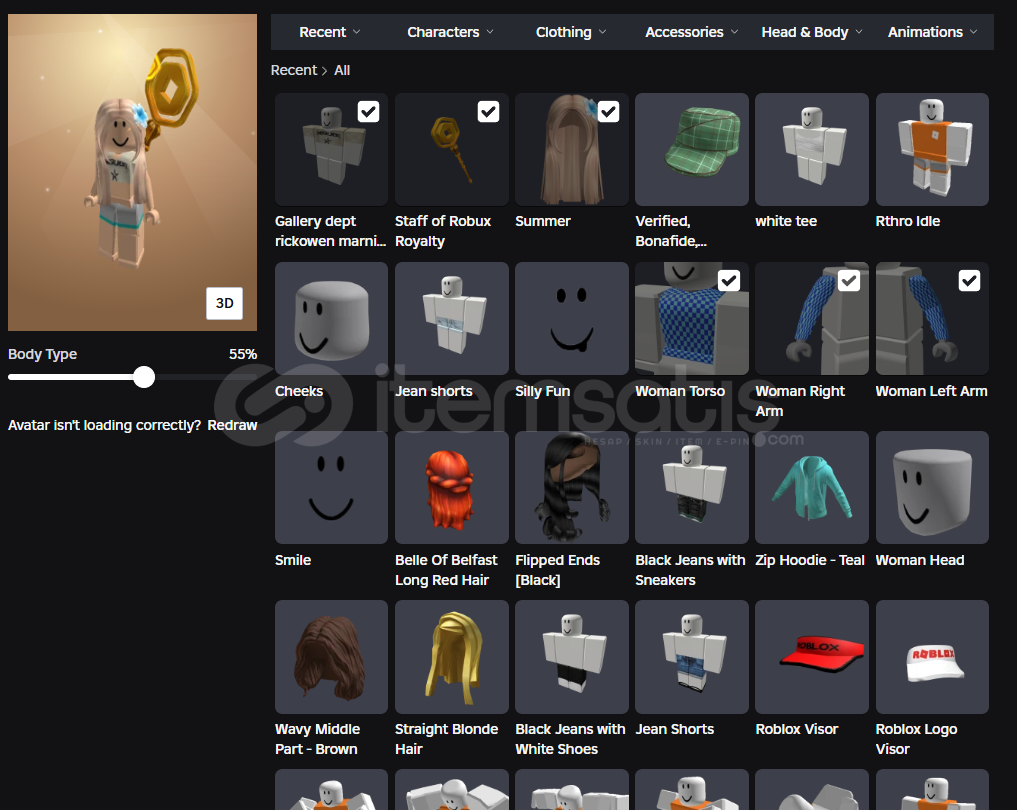Image resolution: width=1017 pixels, height=810 pixels.
Task: Uncheck the Summer hair checkbox
Action: point(608,112)
